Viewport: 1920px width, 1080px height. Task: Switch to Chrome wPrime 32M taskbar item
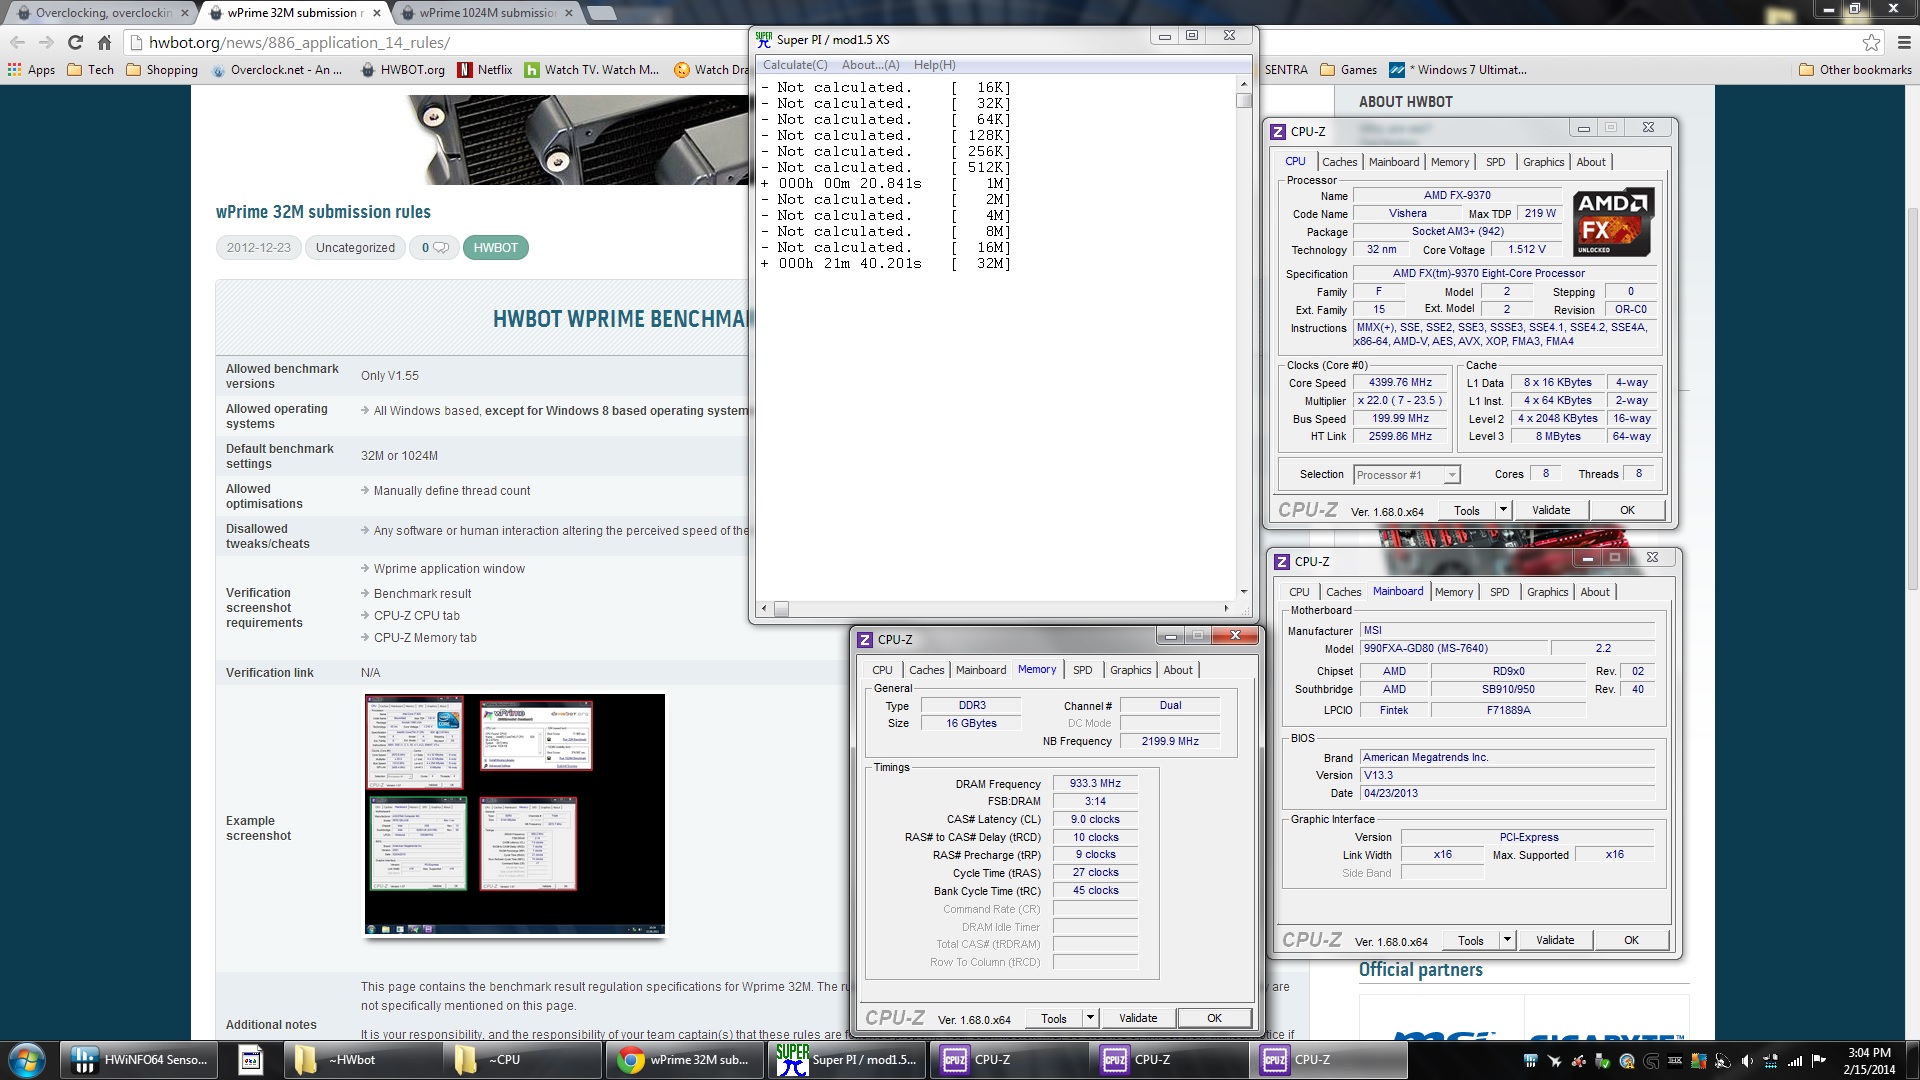[x=685, y=1060]
